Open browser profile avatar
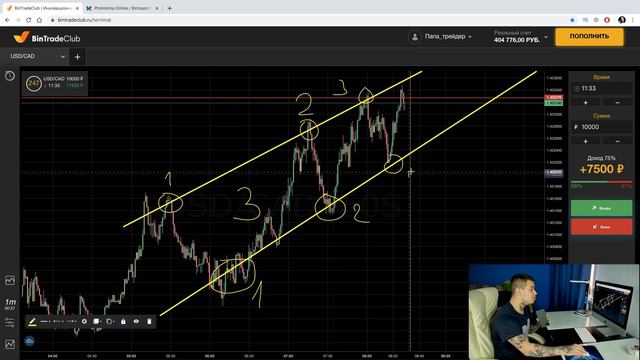This screenshot has height=360, width=640. click(x=622, y=20)
